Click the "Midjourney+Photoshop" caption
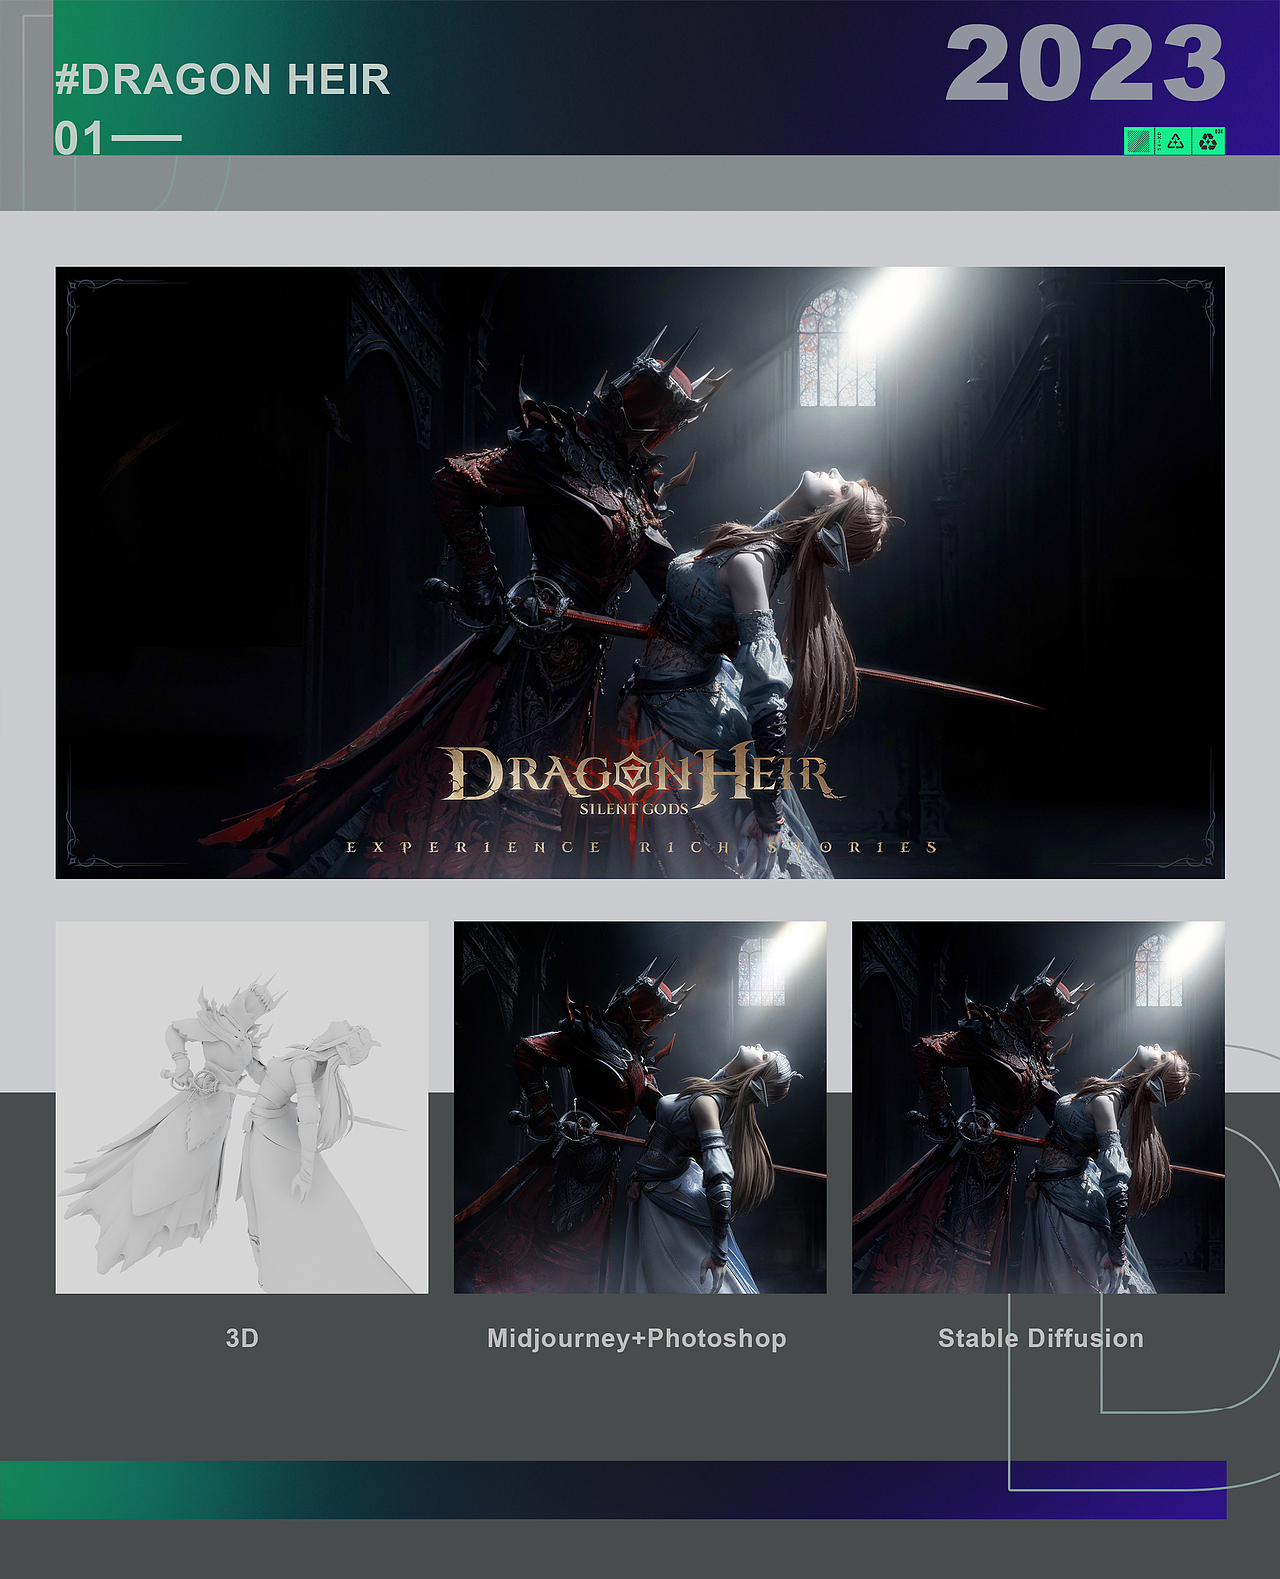1280x1579 pixels. (x=637, y=1339)
